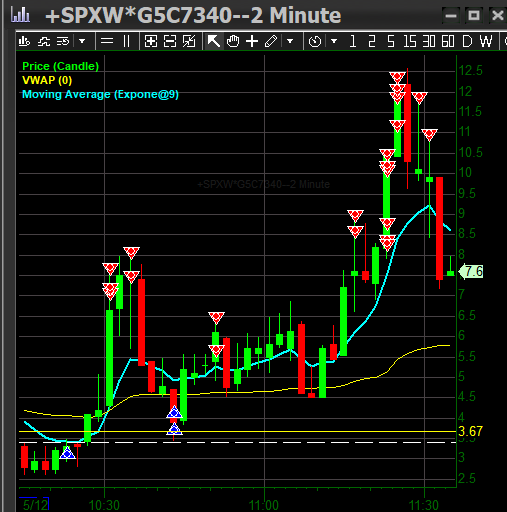Switch to 30 minute interval
The image size is (507, 512).
click(x=429, y=42)
